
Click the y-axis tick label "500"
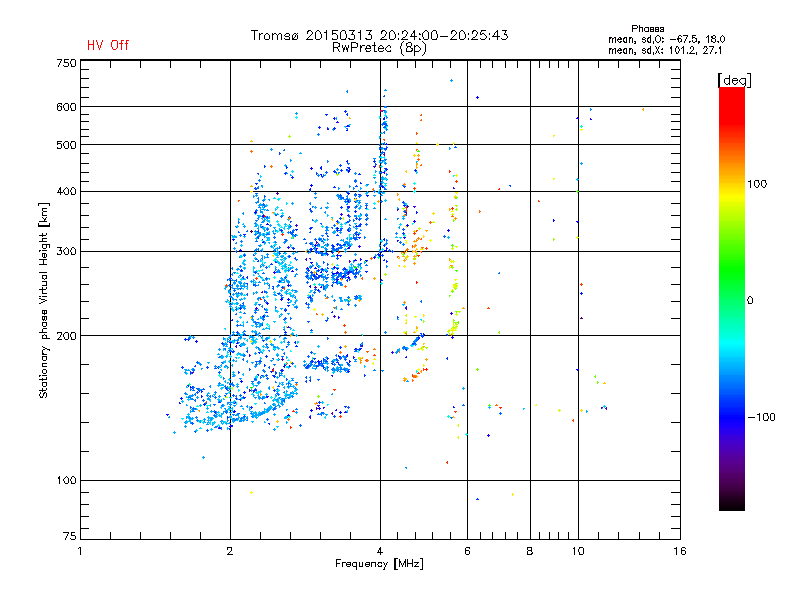click(66, 145)
